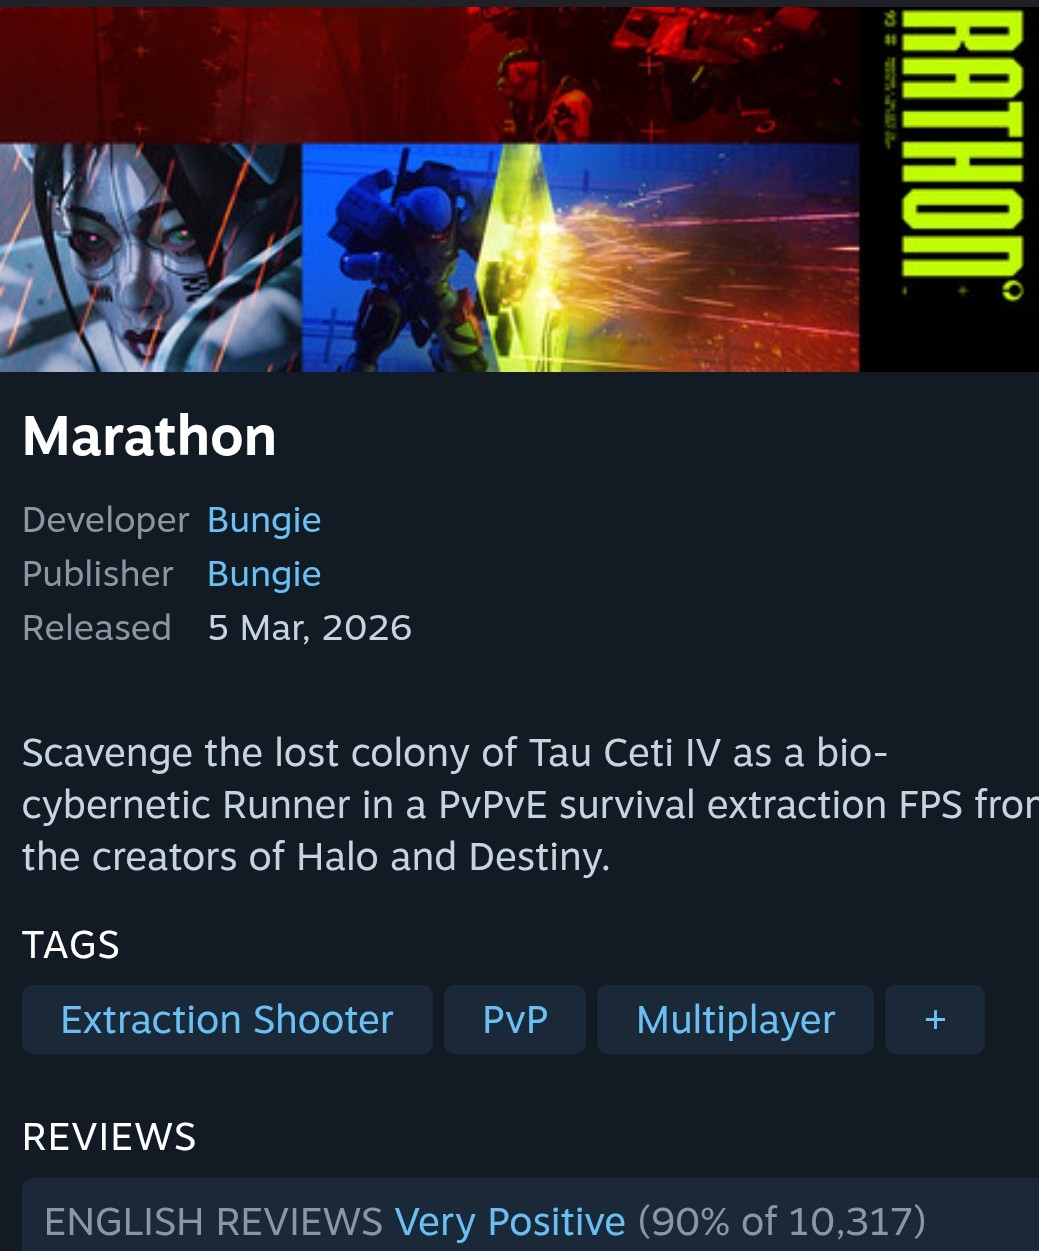
Task: Click the ENGLISH REVIEWS label
Action: [x=214, y=1222]
